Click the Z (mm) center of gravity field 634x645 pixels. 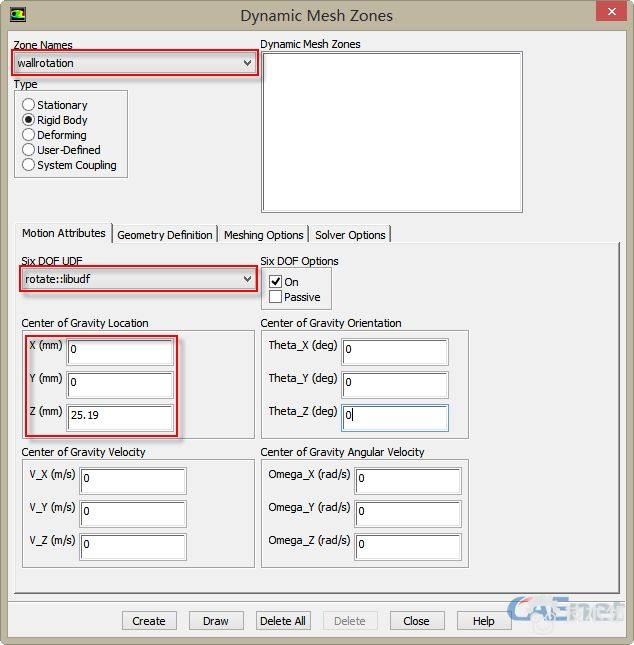tap(120, 418)
